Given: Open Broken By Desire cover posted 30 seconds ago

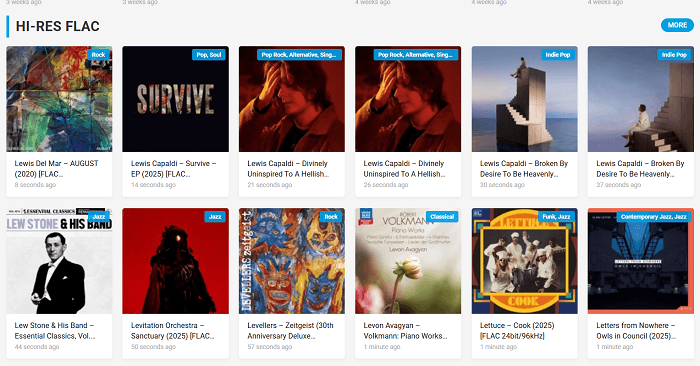Looking at the screenshot, I should click(525, 99).
